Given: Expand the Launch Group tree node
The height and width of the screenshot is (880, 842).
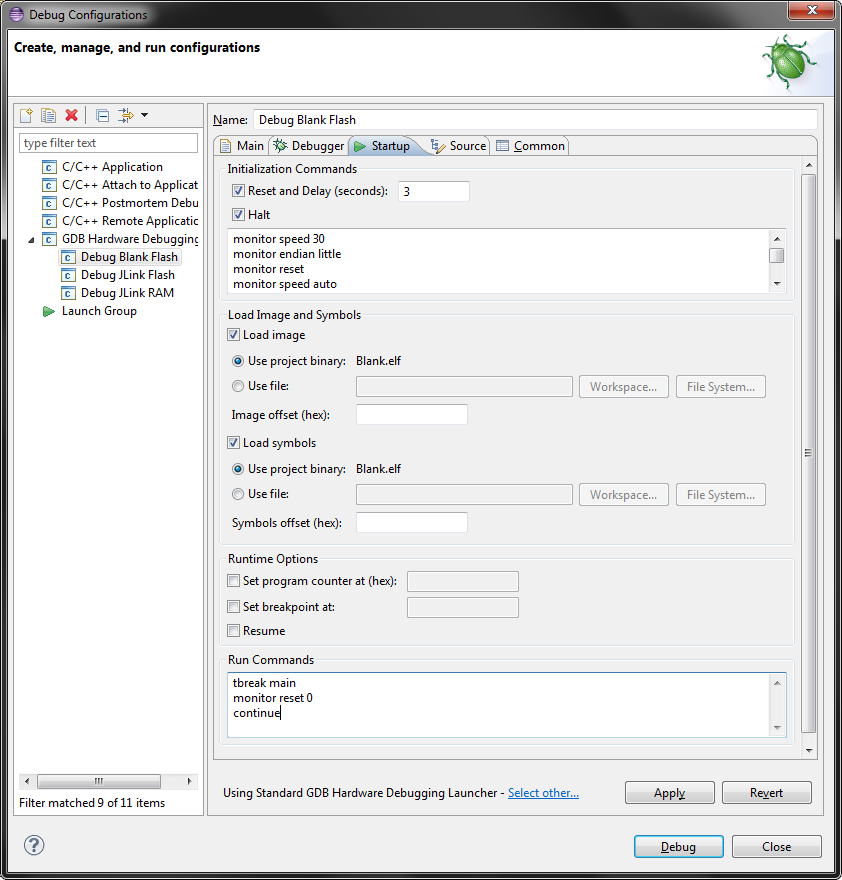Looking at the screenshot, I should click(x=35, y=310).
